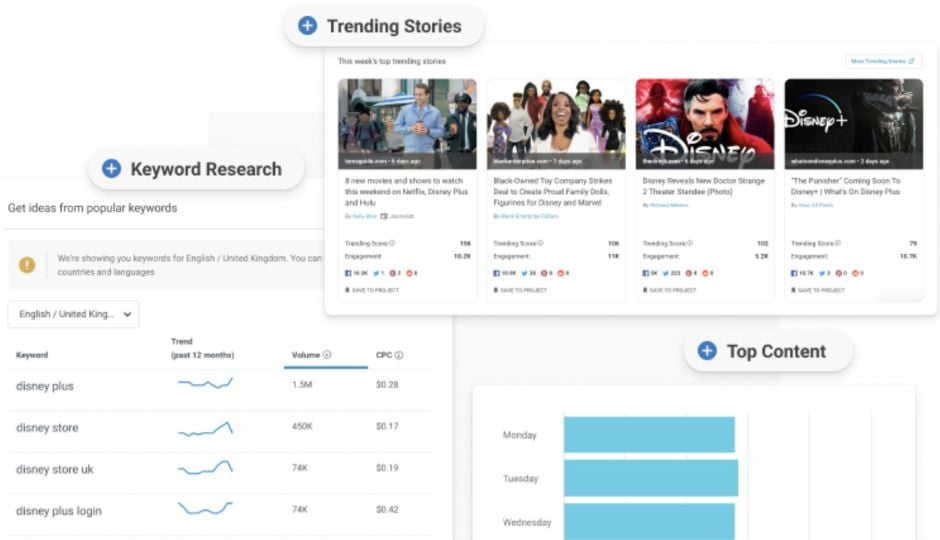Click the info icon next to Volume
Viewport: 940px width, 540px height.
coord(327,355)
